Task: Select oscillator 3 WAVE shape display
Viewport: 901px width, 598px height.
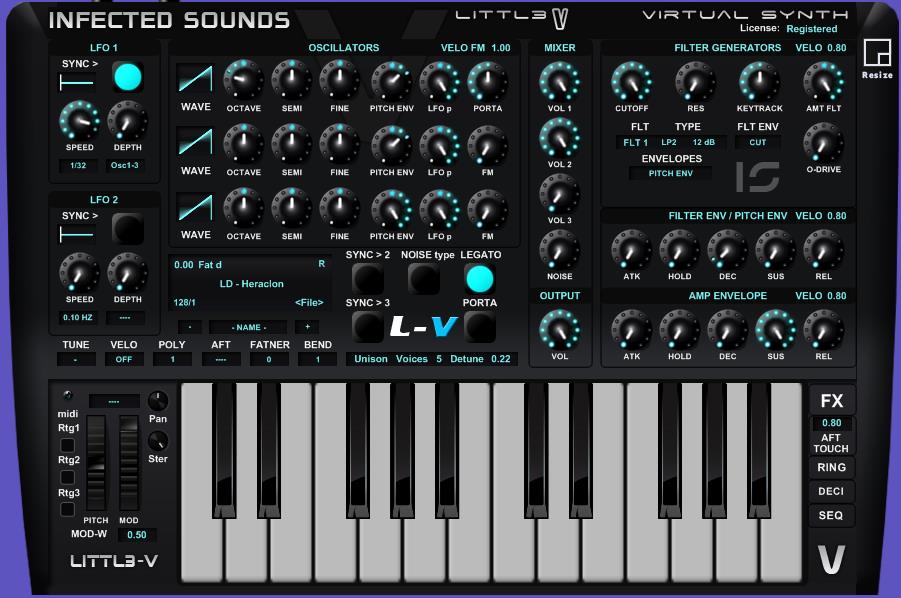Action: [195, 207]
